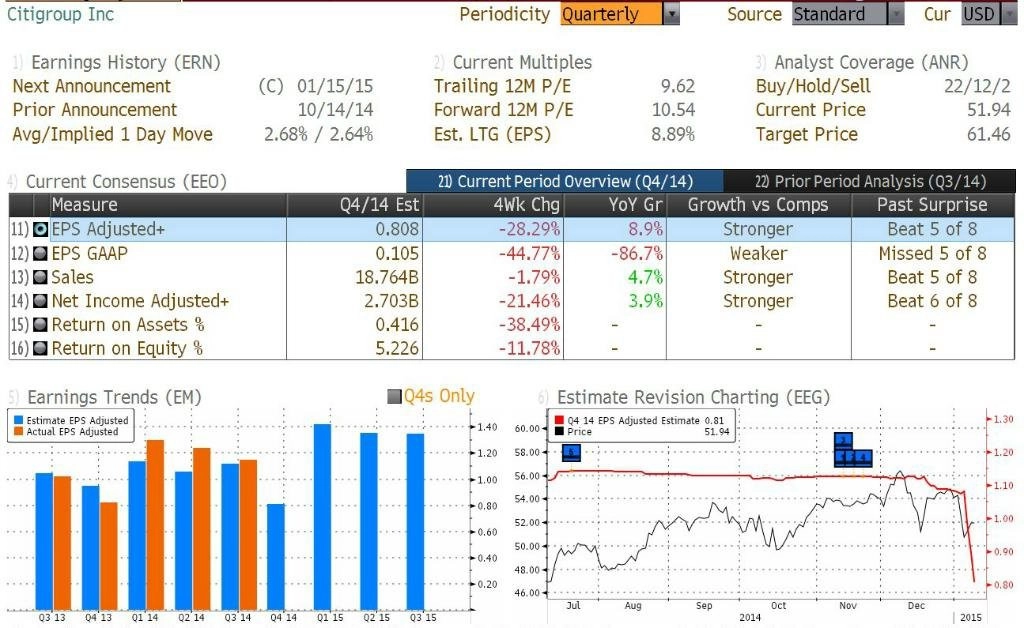Click Return on Equity value 5.226
1024x628 pixels.
click(397, 349)
